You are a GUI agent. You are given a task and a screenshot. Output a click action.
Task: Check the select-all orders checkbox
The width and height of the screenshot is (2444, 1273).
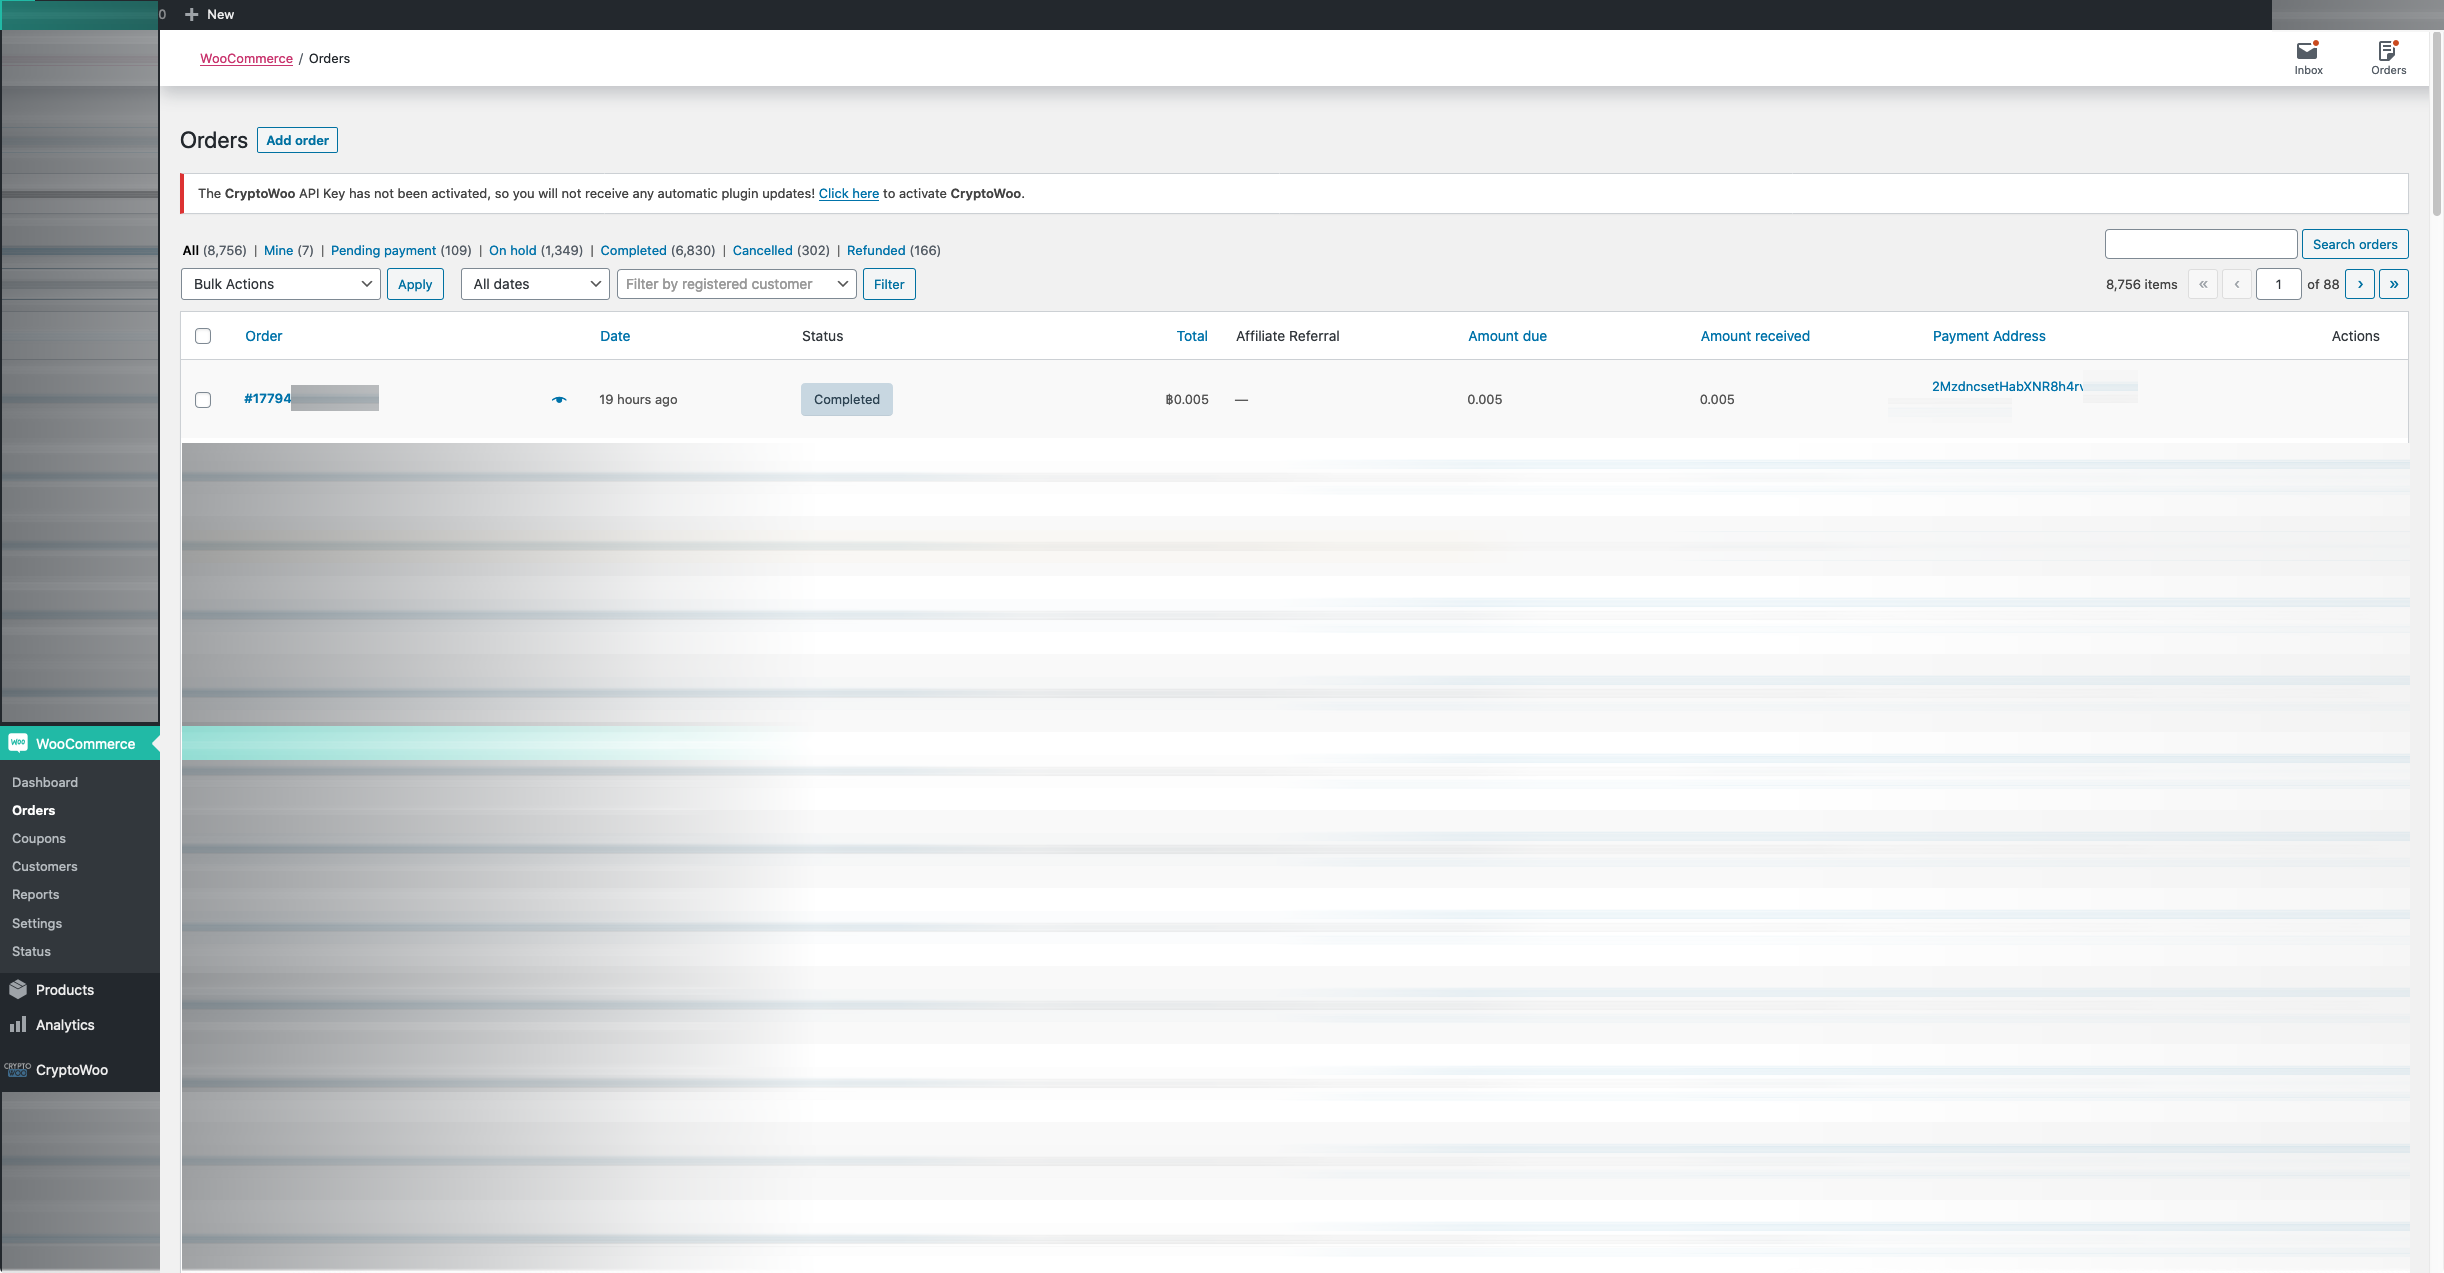pyautogui.click(x=203, y=336)
